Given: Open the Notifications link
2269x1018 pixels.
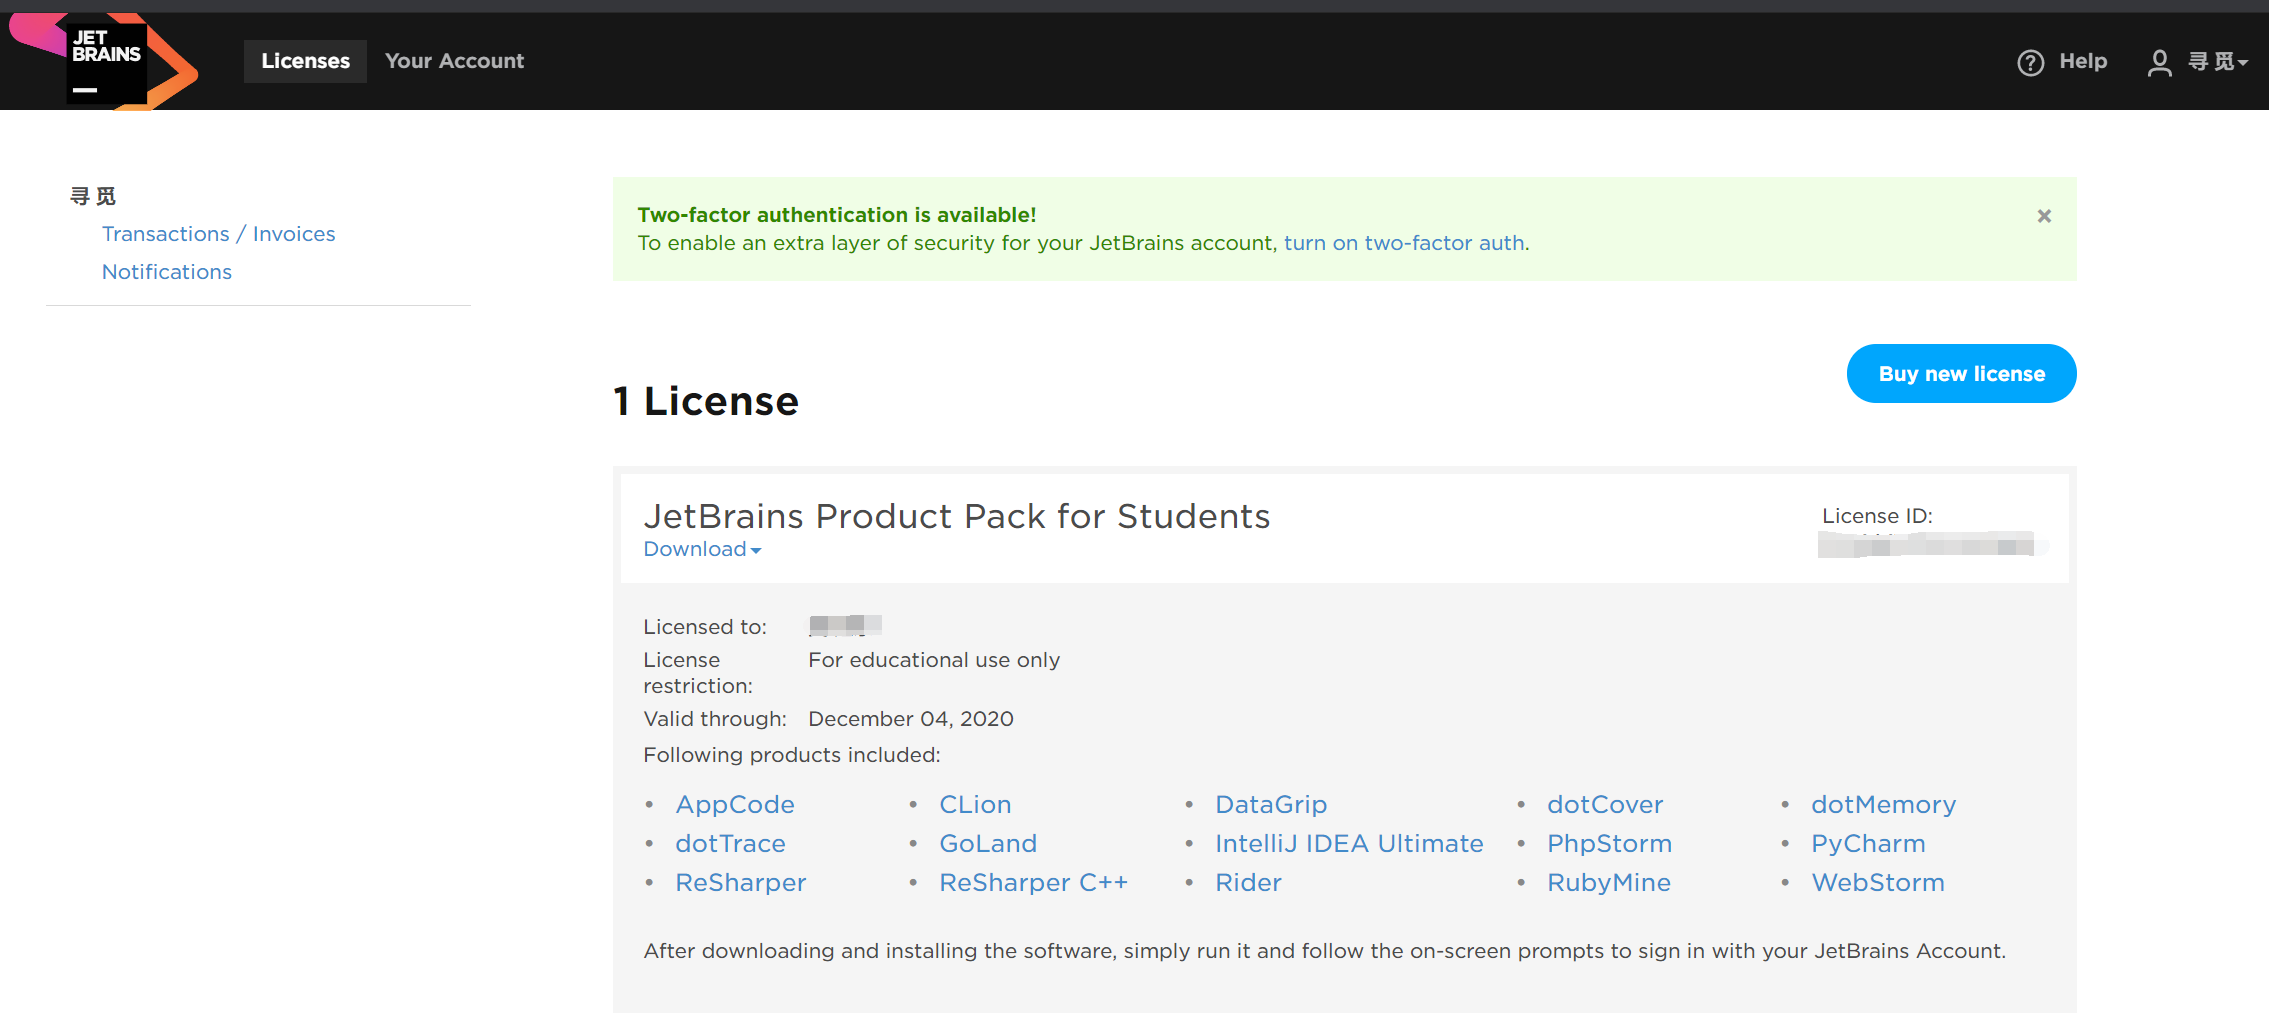Looking at the screenshot, I should [x=167, y=272].
